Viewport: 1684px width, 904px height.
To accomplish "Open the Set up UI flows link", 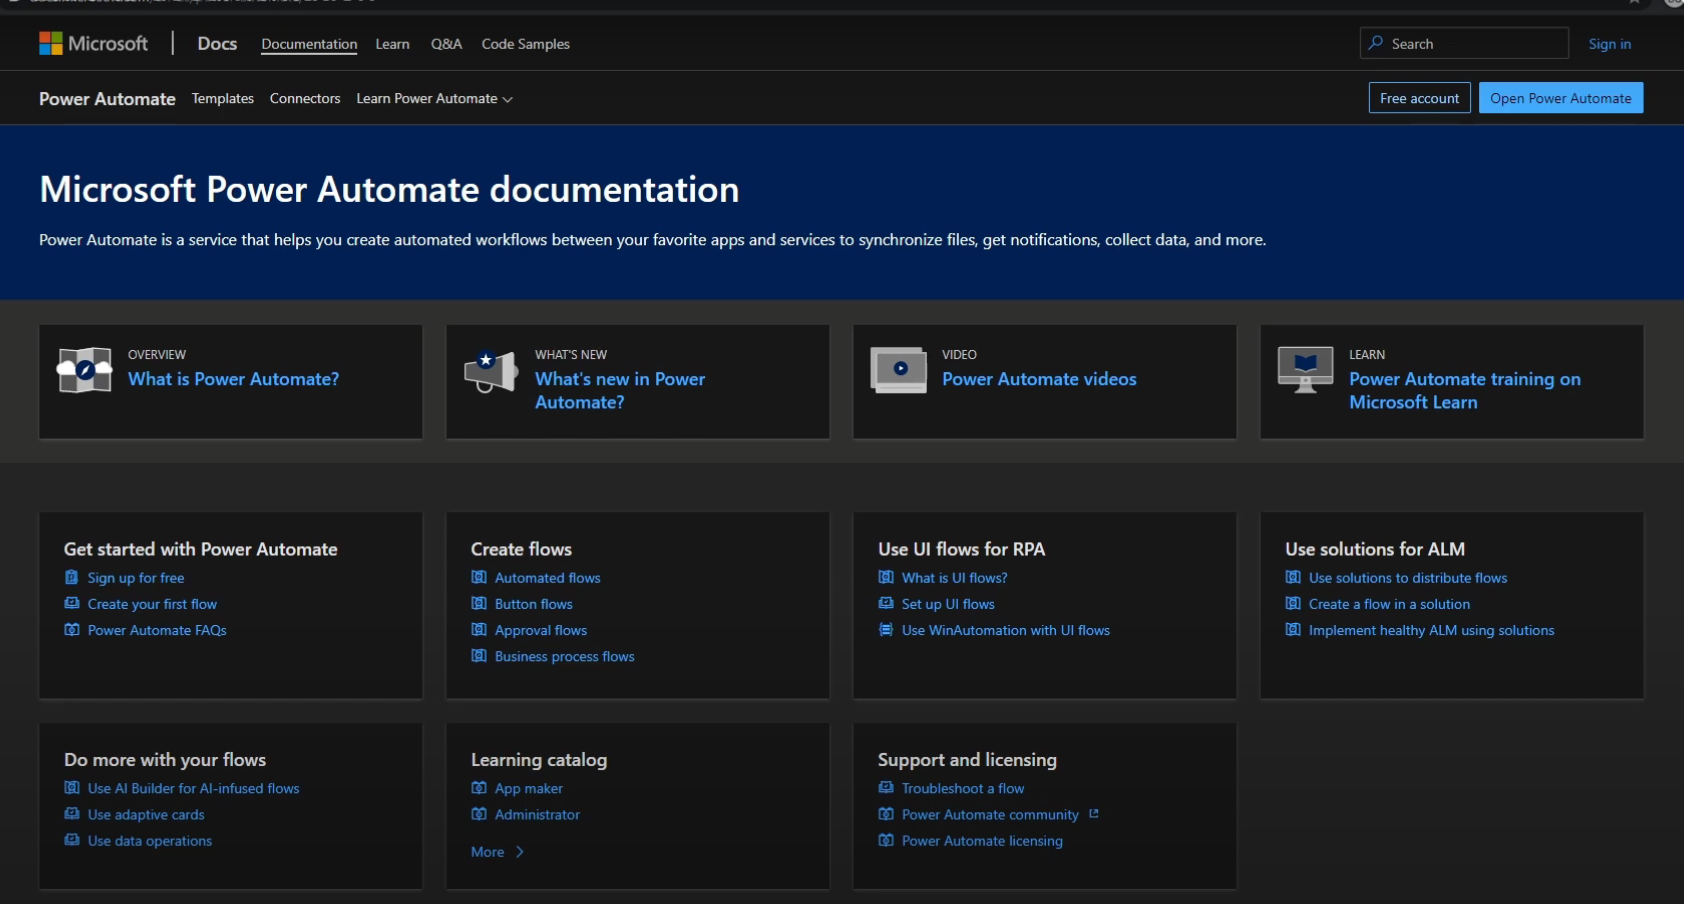I will tap(948, 604).
